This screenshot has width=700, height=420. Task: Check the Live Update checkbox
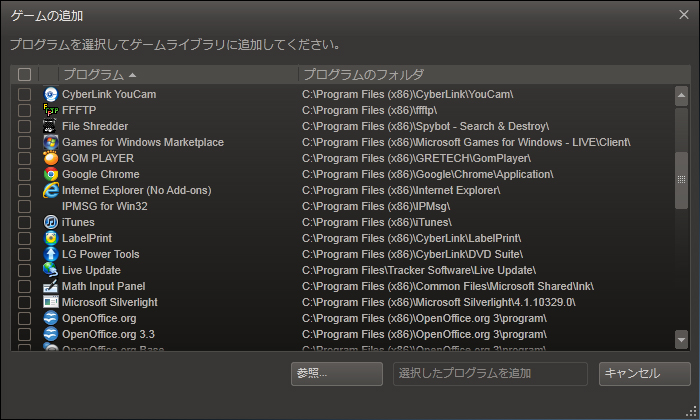(x=25, y=270)
